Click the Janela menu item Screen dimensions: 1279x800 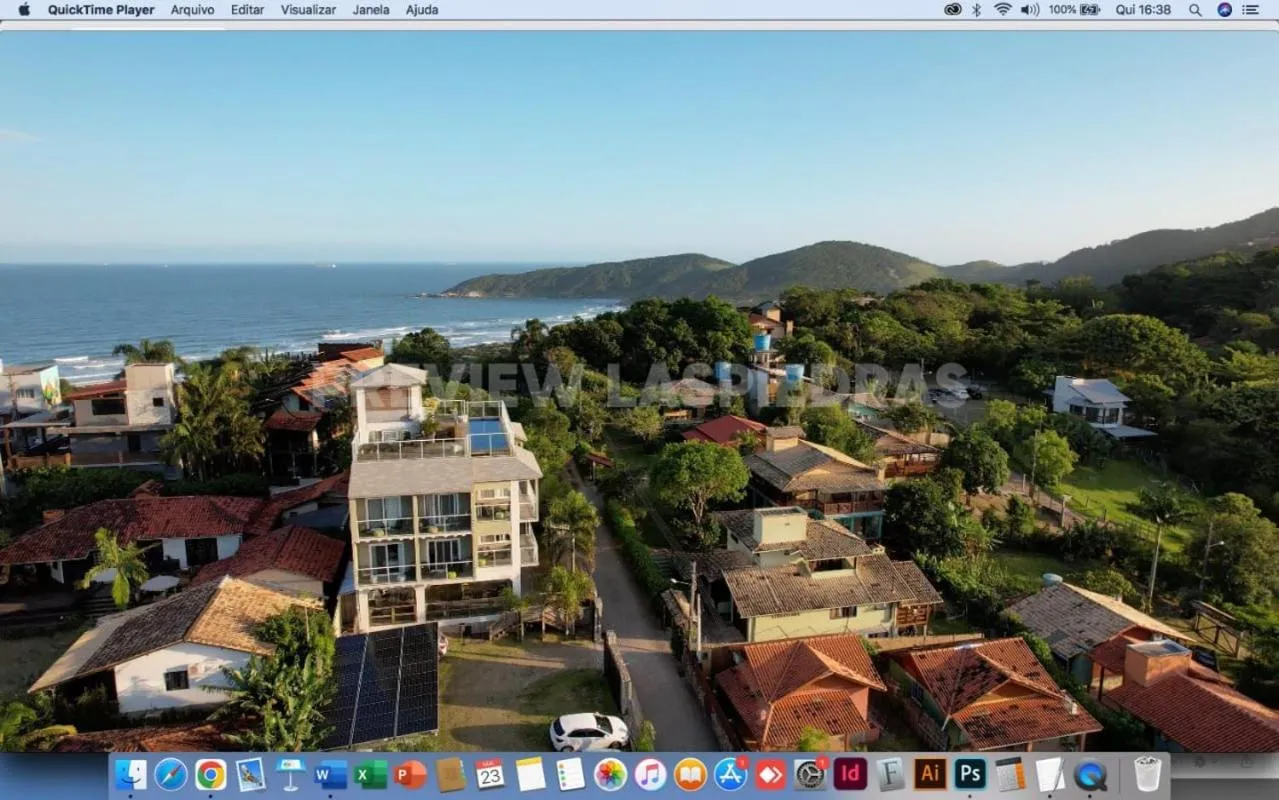point(371,10)
